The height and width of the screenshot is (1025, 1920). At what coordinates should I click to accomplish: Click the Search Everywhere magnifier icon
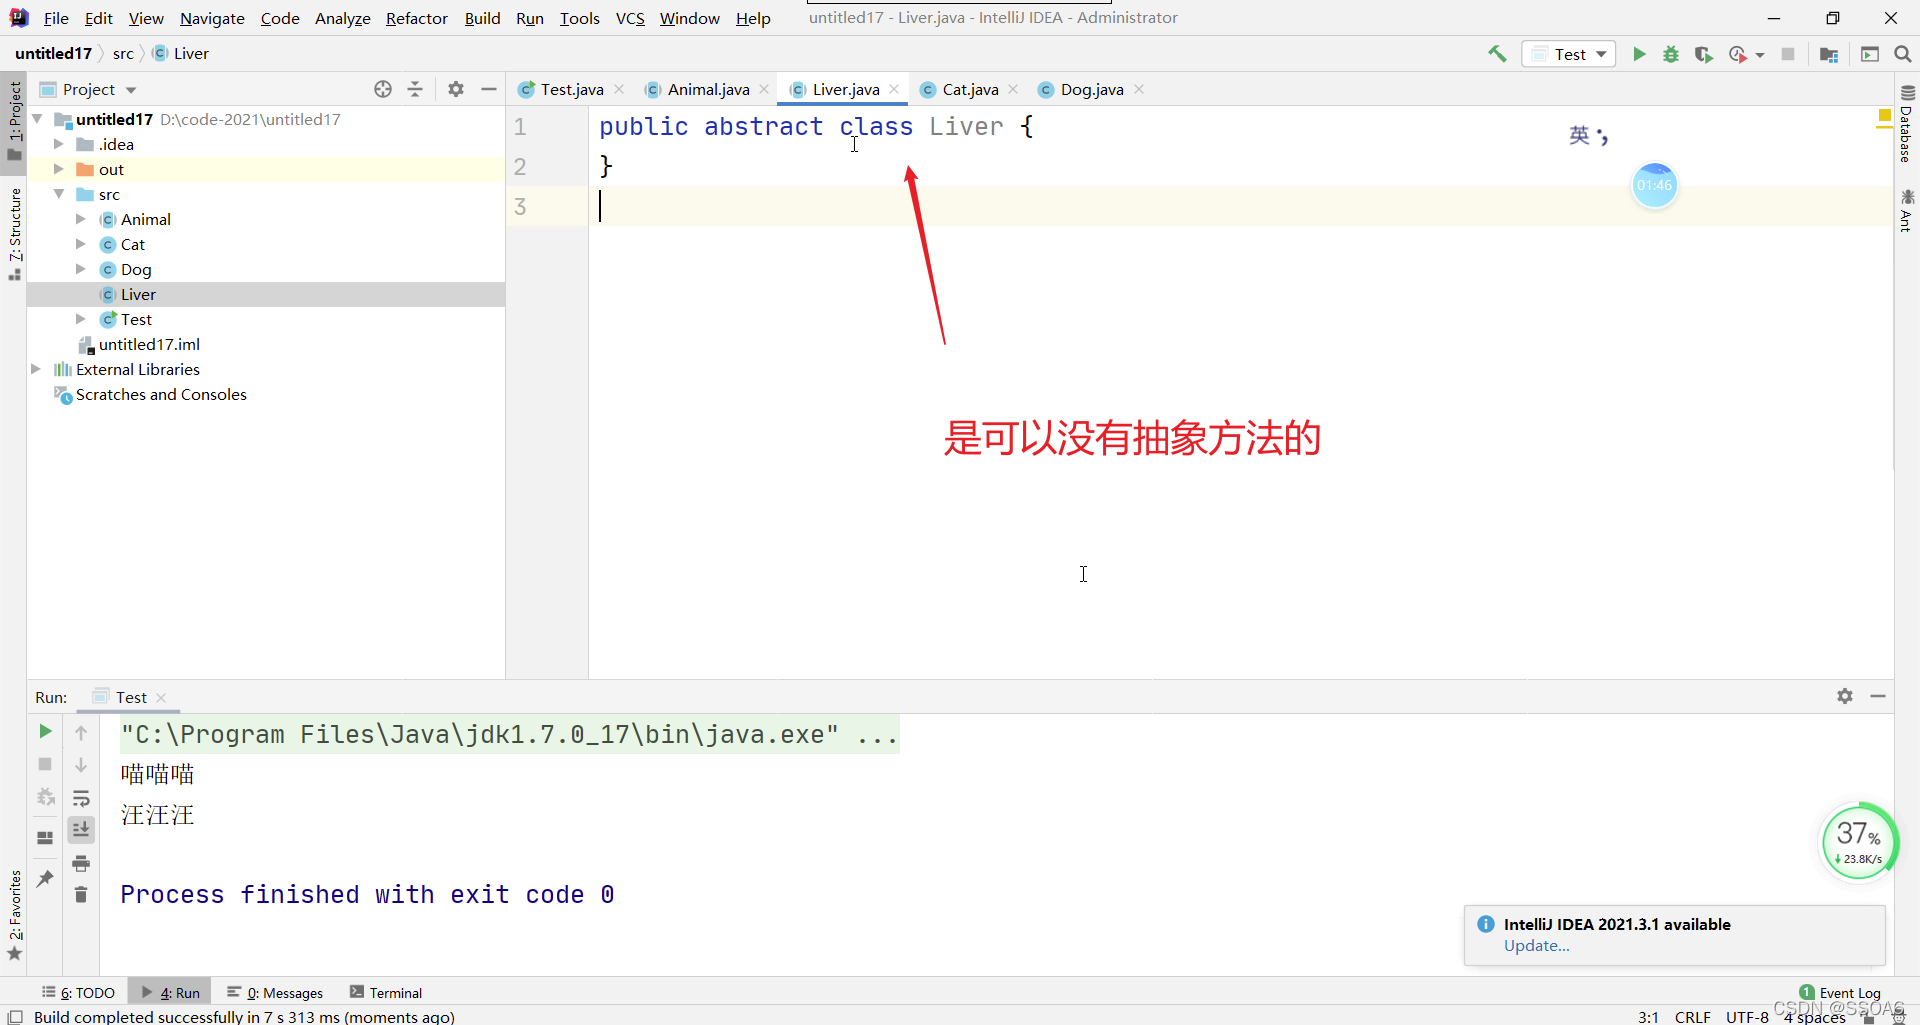[1903, 54]
